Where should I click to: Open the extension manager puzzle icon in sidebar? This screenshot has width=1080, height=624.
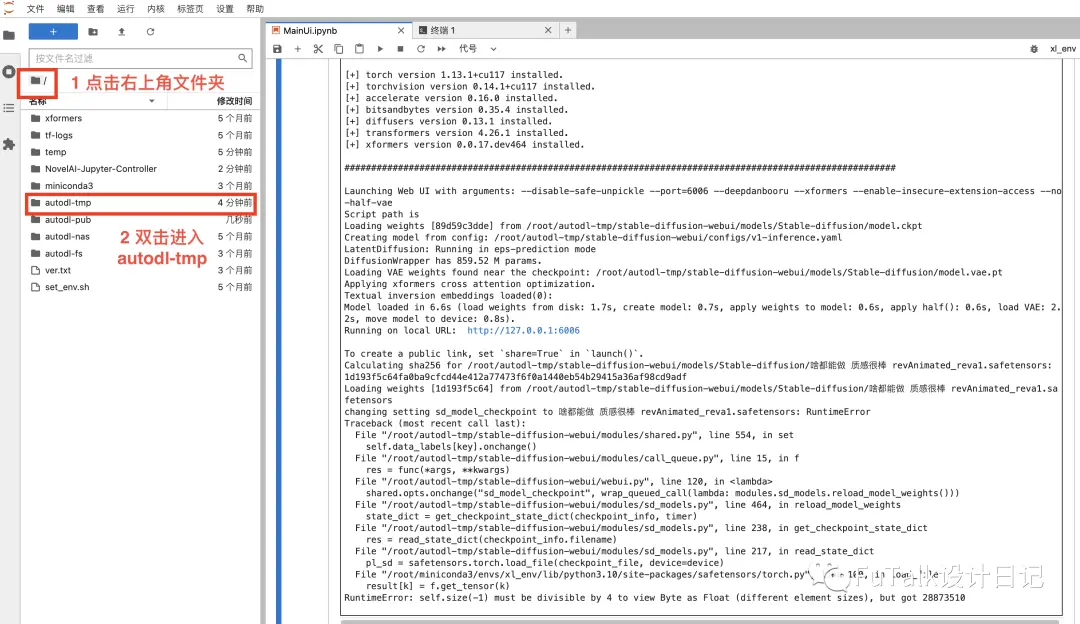(x=9, y=144)
